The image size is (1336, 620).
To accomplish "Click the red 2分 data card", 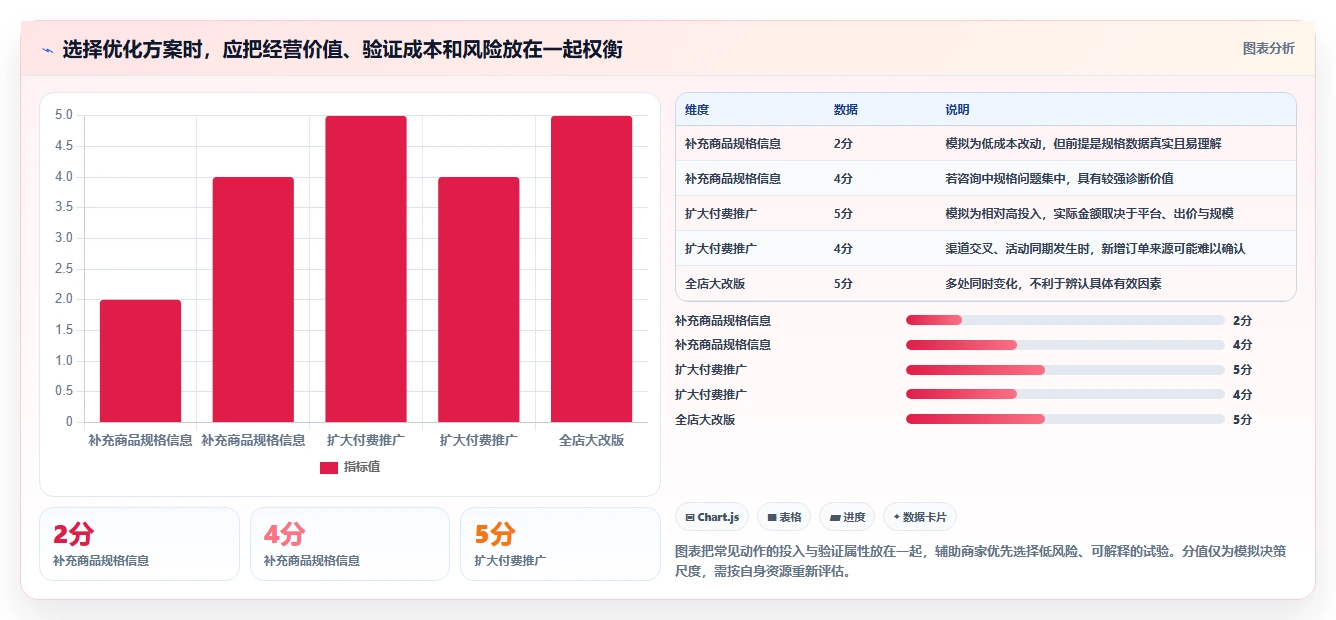I will (139, 544).
